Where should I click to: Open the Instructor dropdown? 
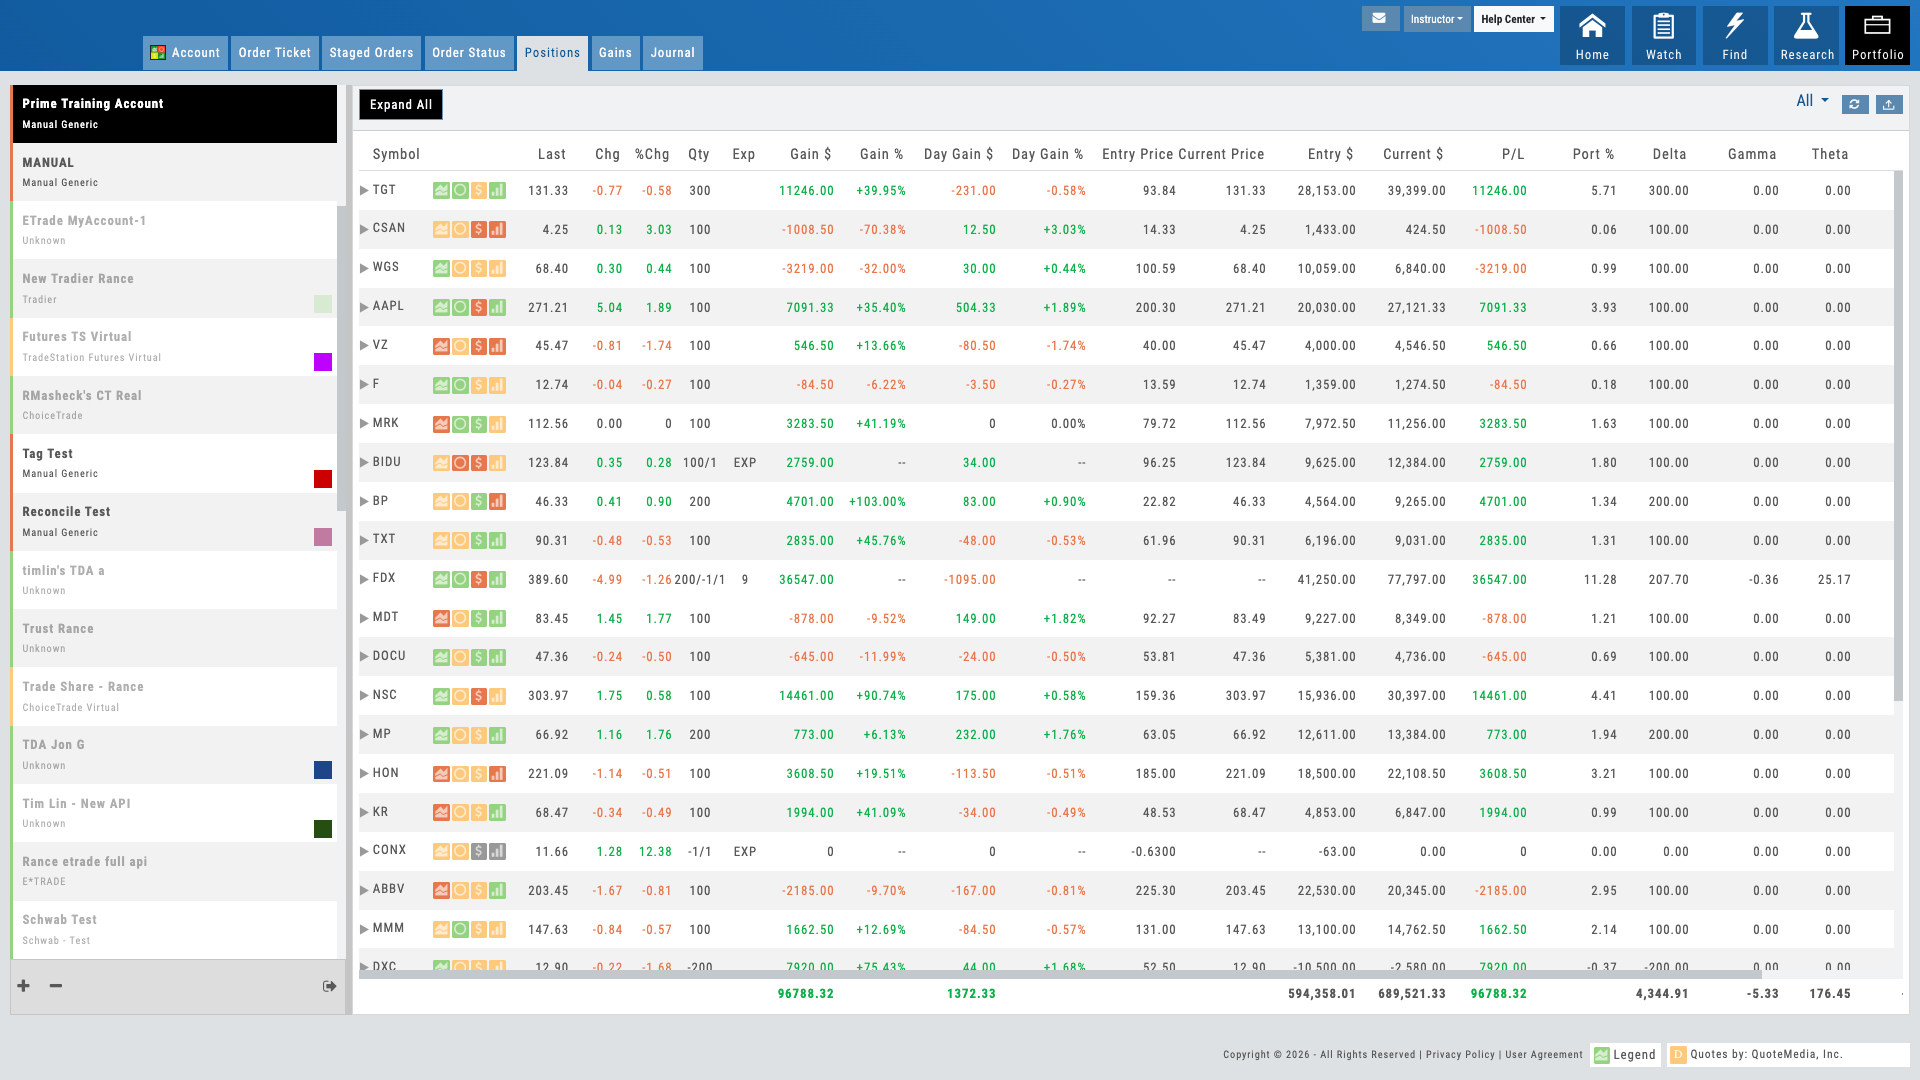click(1437, 18)
